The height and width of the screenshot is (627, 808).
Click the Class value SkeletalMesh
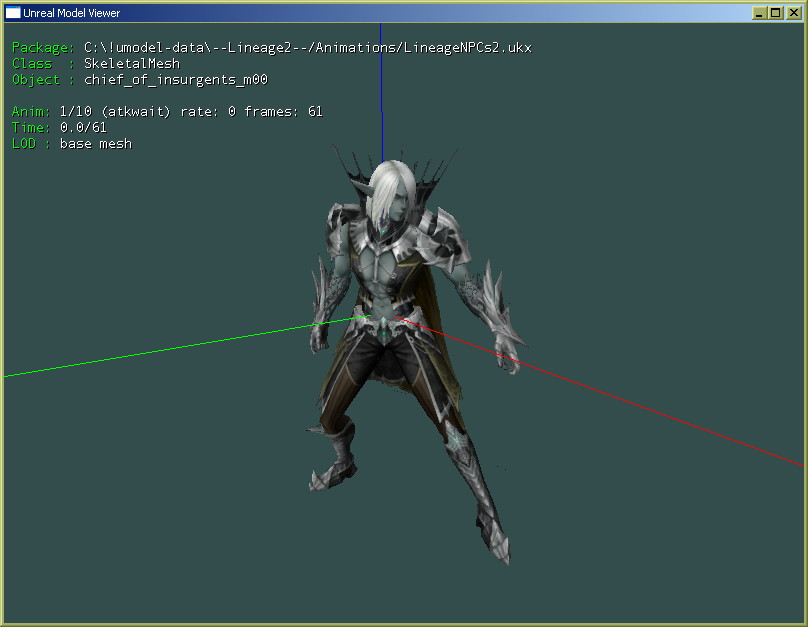(132, 64)
